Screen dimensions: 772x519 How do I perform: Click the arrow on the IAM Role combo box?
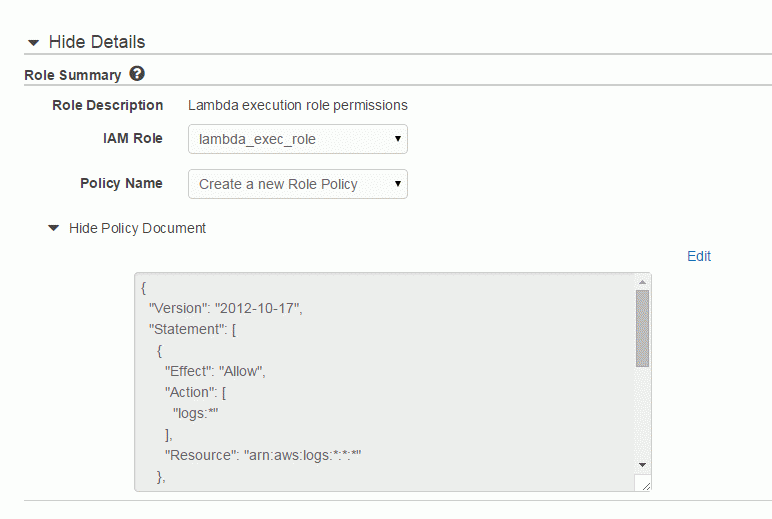click(x=398, y=139)
